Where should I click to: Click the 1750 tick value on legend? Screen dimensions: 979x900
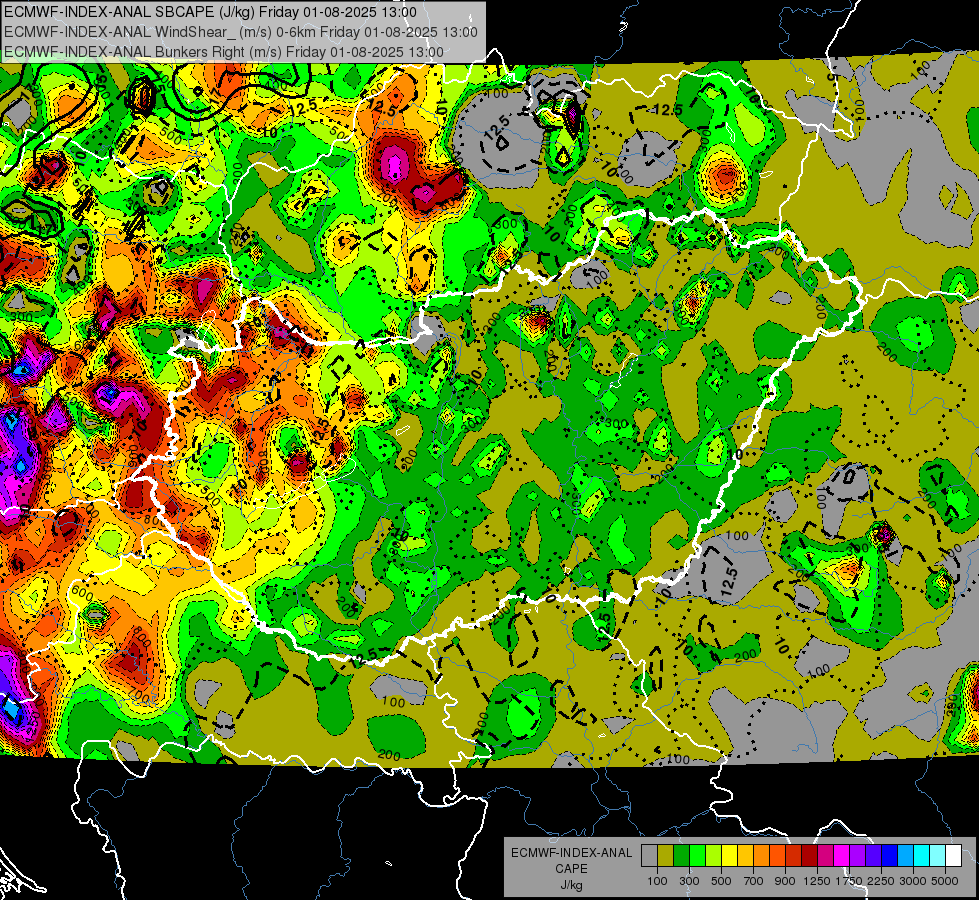coord(849,881)
